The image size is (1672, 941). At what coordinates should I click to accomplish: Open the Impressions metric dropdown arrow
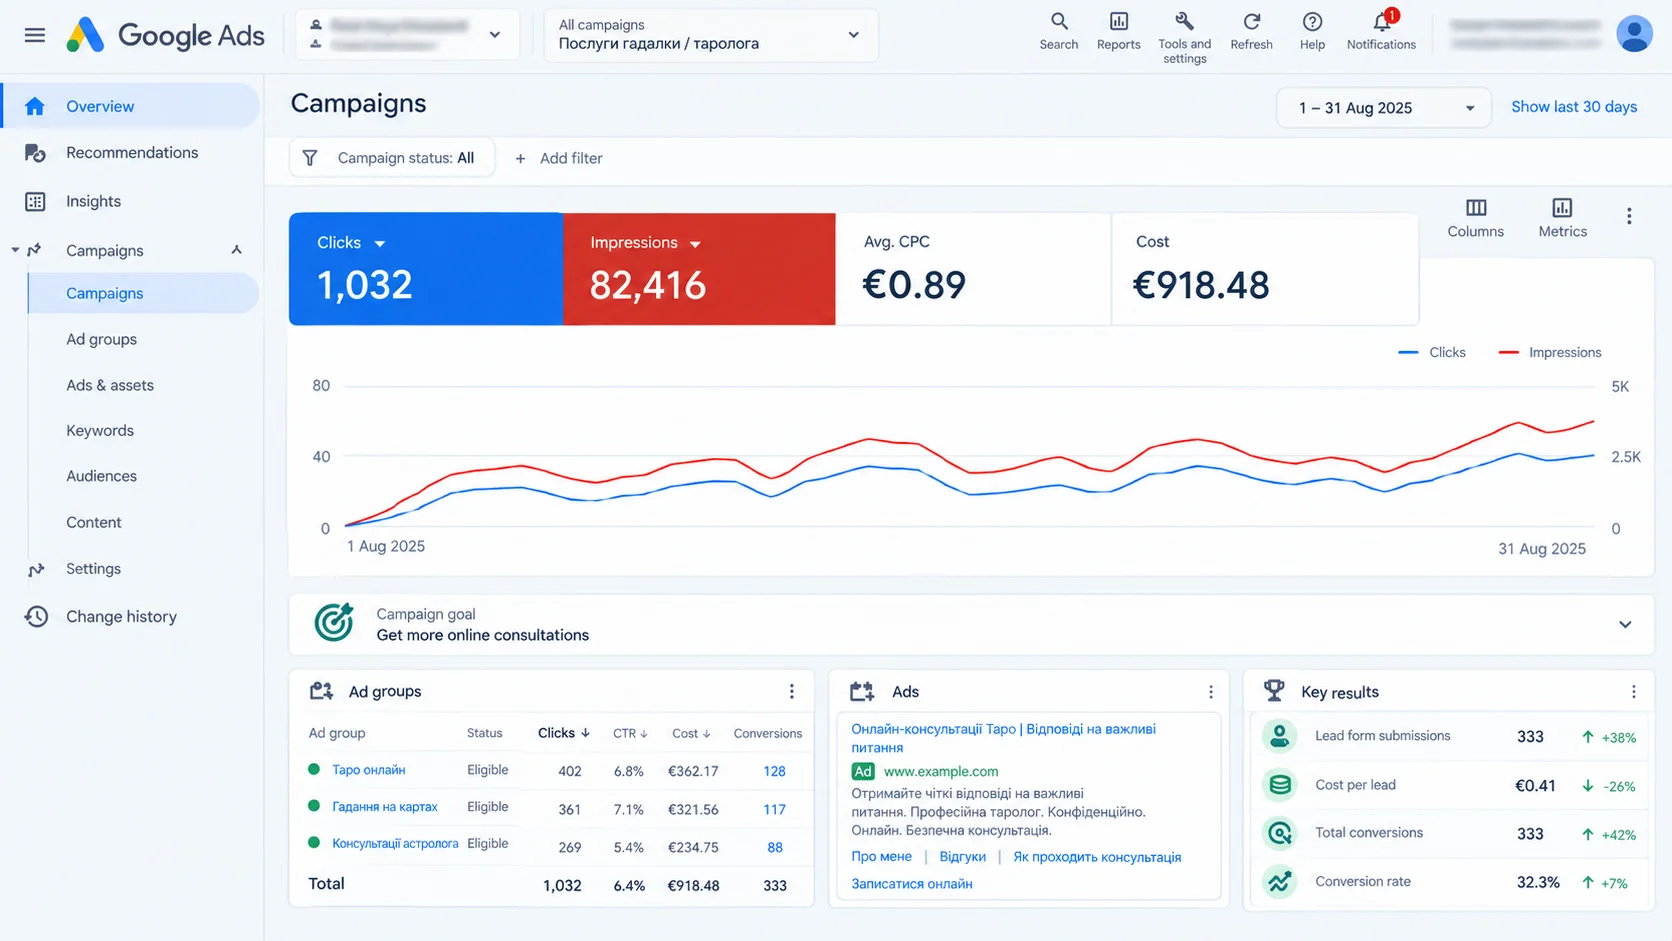pos(695,244)
